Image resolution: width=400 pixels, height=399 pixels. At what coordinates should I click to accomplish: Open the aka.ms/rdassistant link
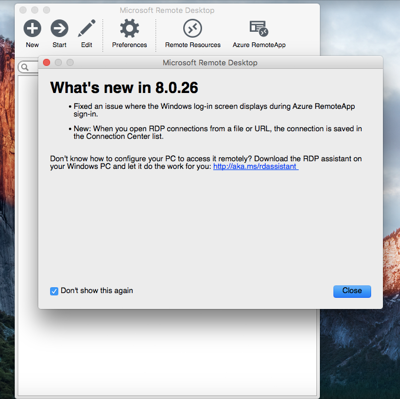click(256, 166)
